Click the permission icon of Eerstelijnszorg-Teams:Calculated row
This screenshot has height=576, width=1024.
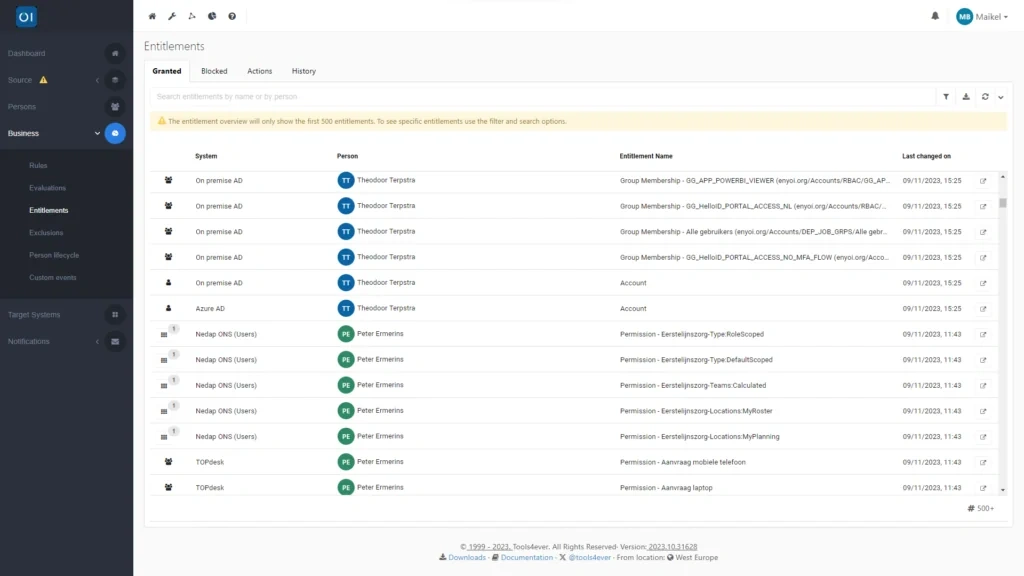(x=164, y=386)
